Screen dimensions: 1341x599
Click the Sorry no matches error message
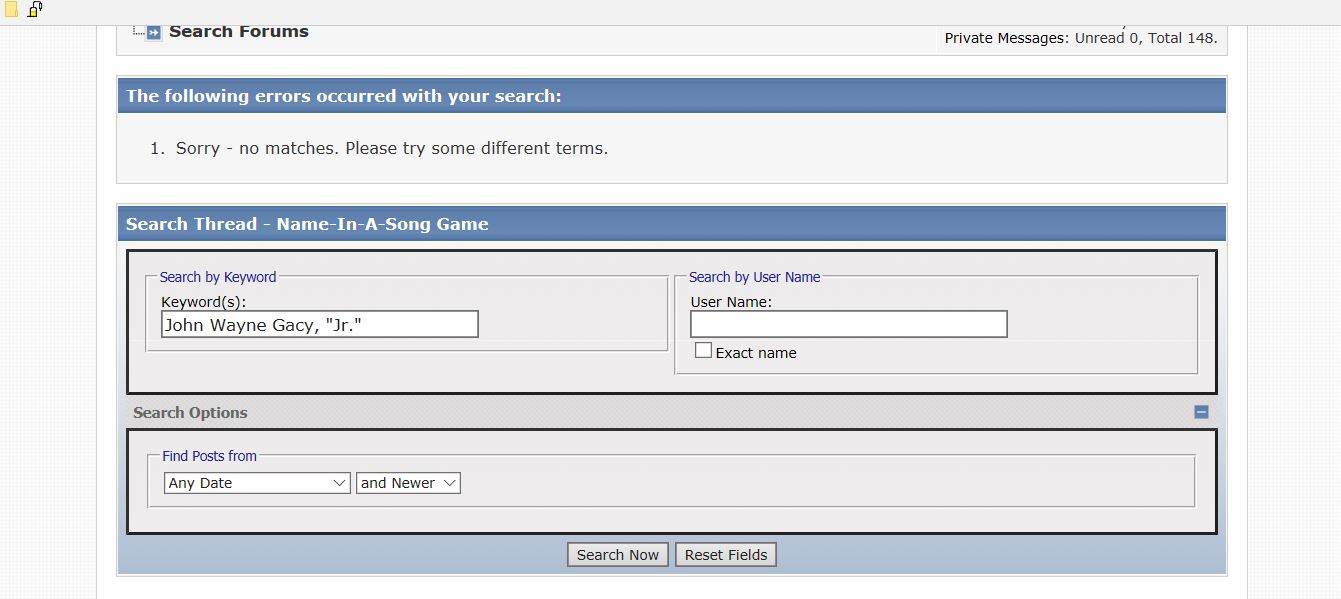click(x=391, y=148)
